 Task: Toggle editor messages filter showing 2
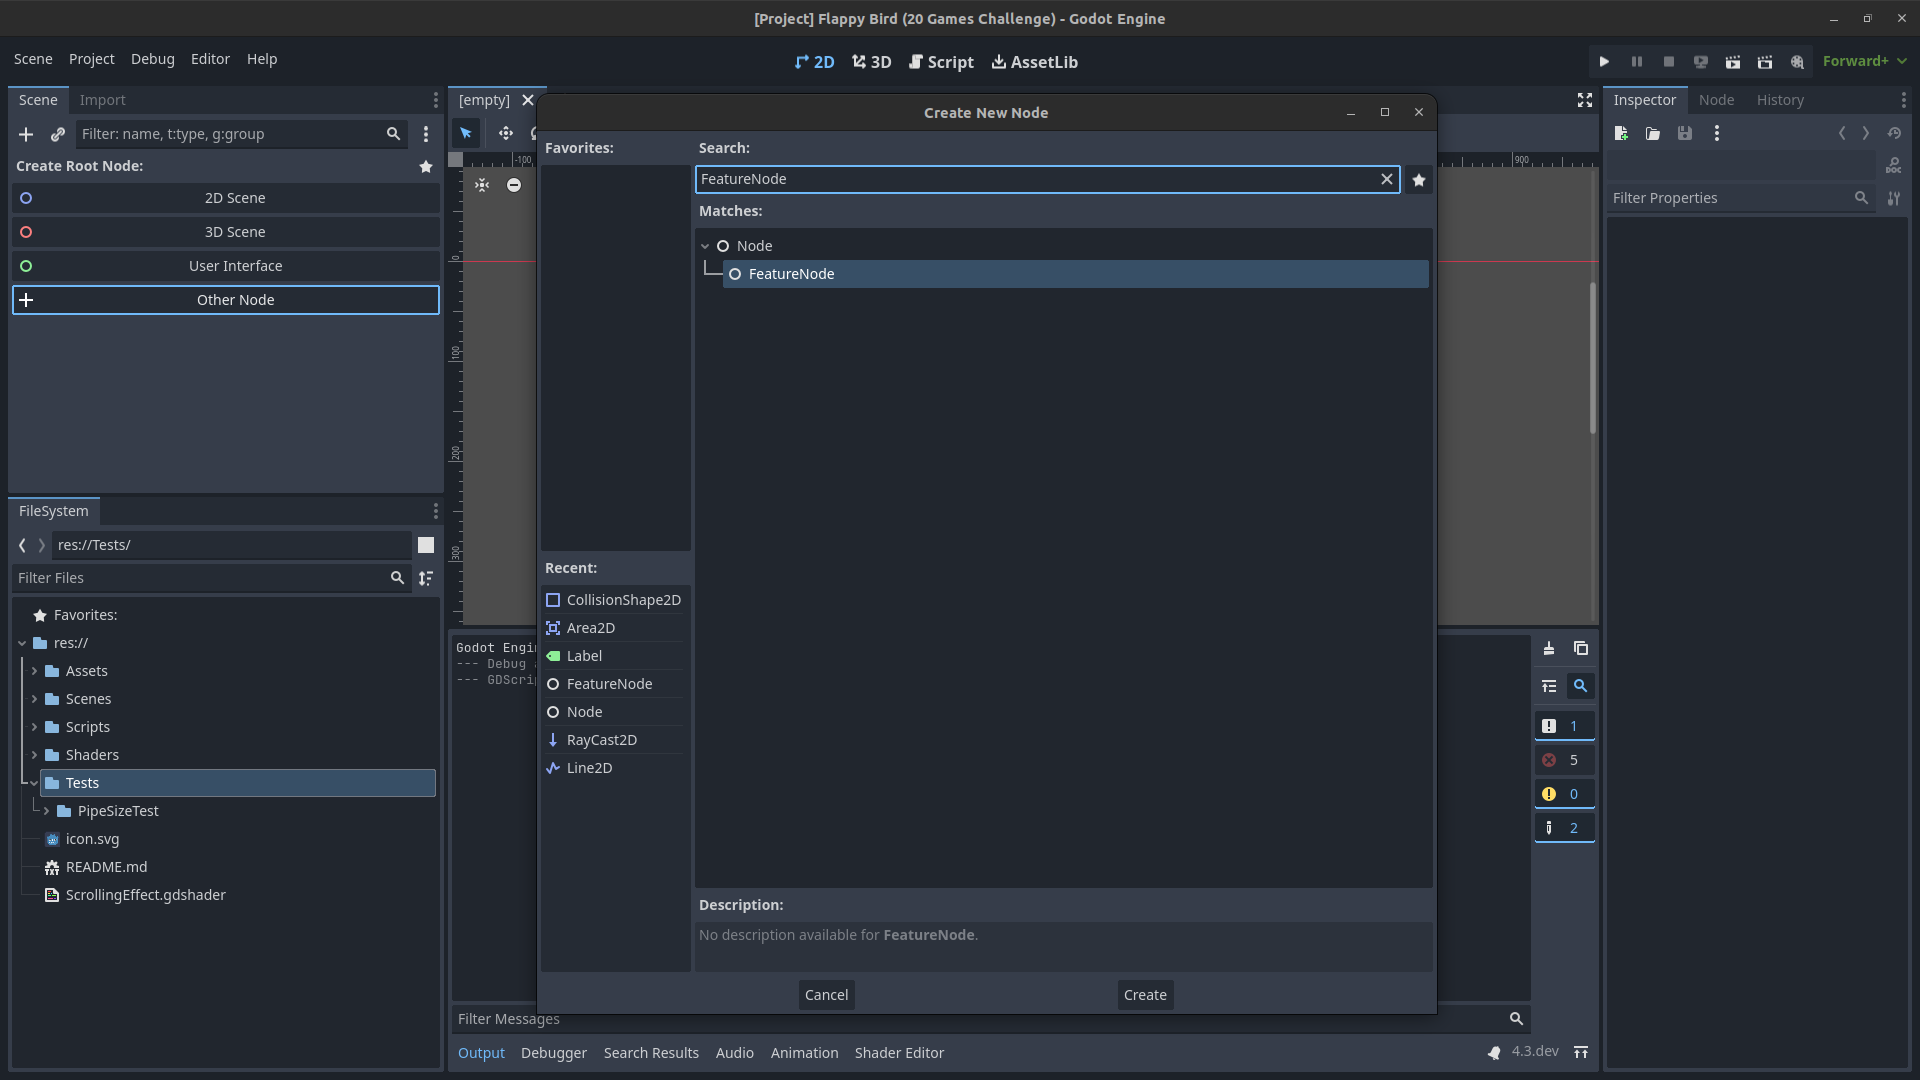[1564, 828]
